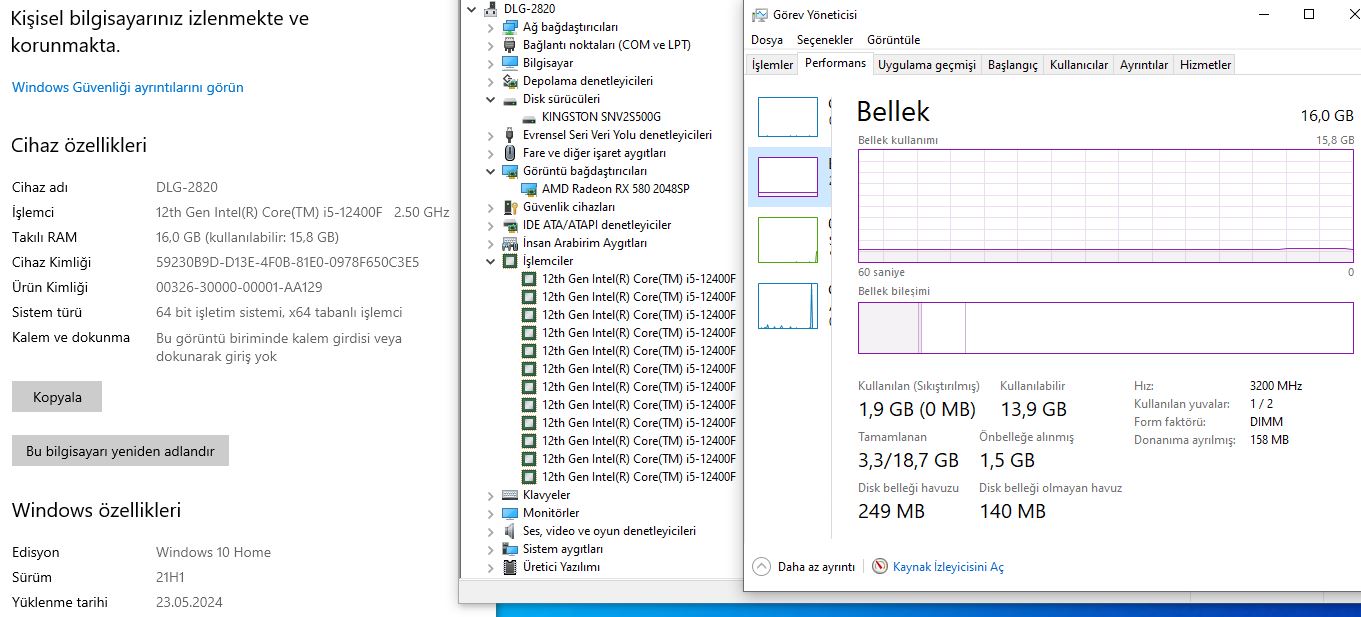Expand the Monitörler node arrow

(x=490, y=513)
